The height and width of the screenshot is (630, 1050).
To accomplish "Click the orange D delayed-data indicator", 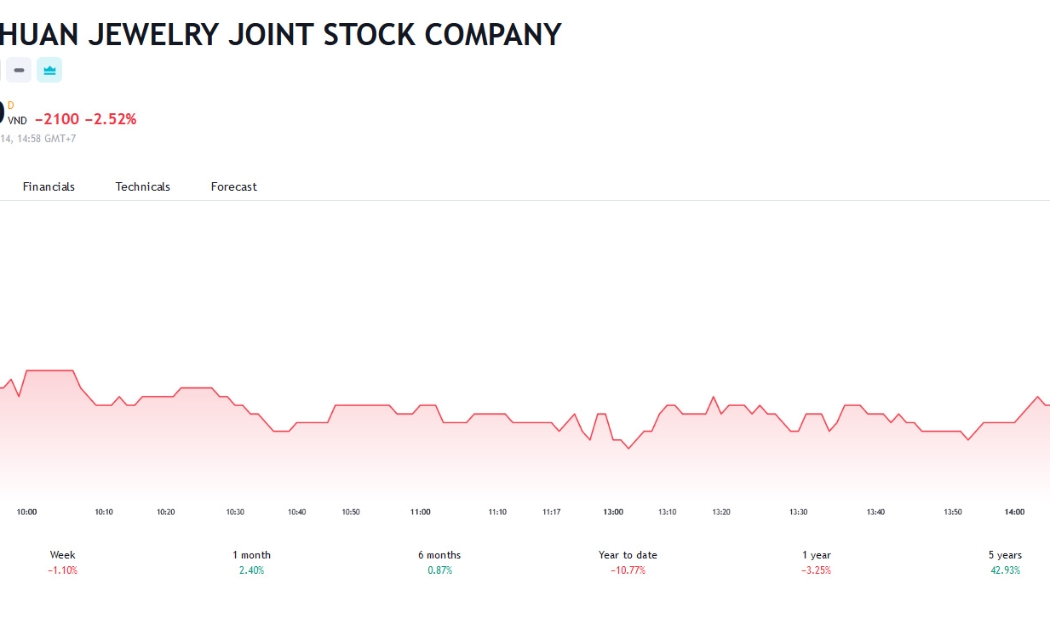I will pos(11,106).
